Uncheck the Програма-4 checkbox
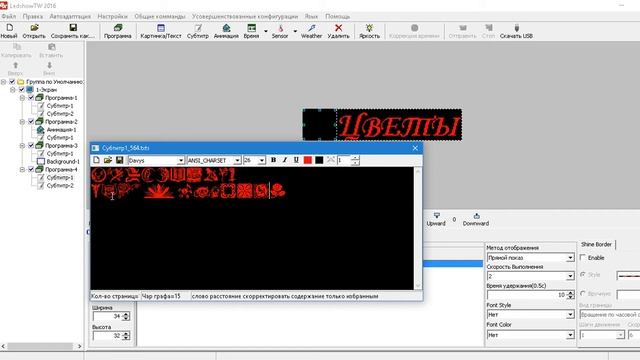This screenshot has height=360, width=640. coord(31,169)
